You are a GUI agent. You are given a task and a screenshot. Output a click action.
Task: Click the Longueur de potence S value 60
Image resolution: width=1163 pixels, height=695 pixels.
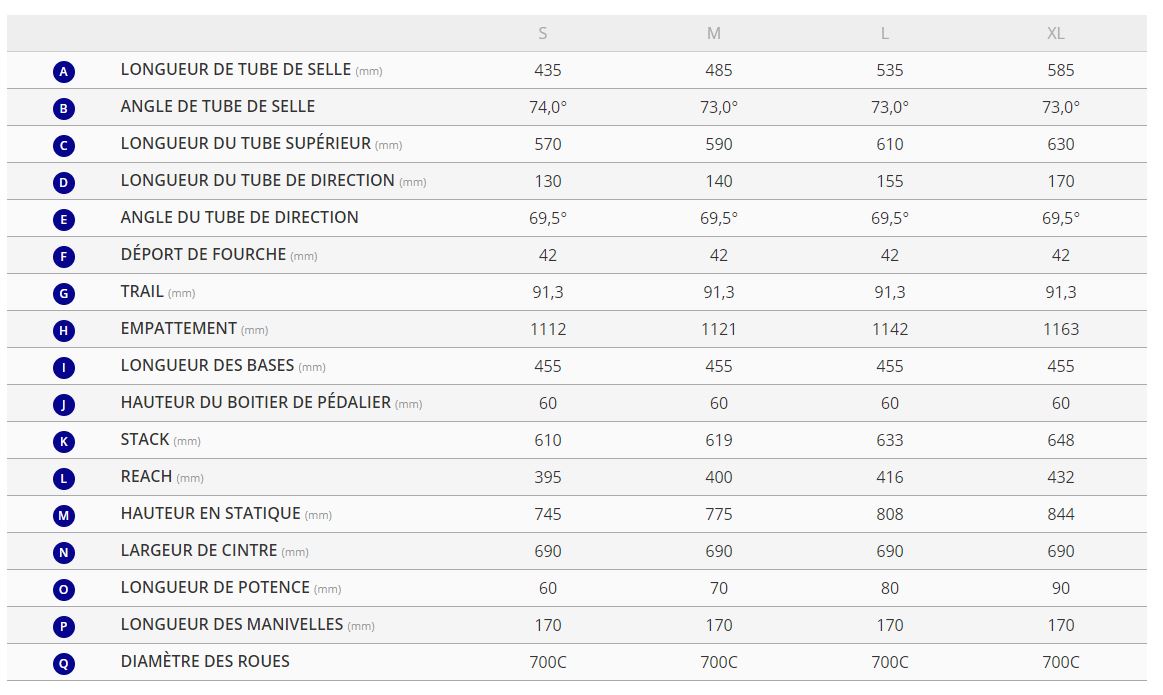pos(548,588)
